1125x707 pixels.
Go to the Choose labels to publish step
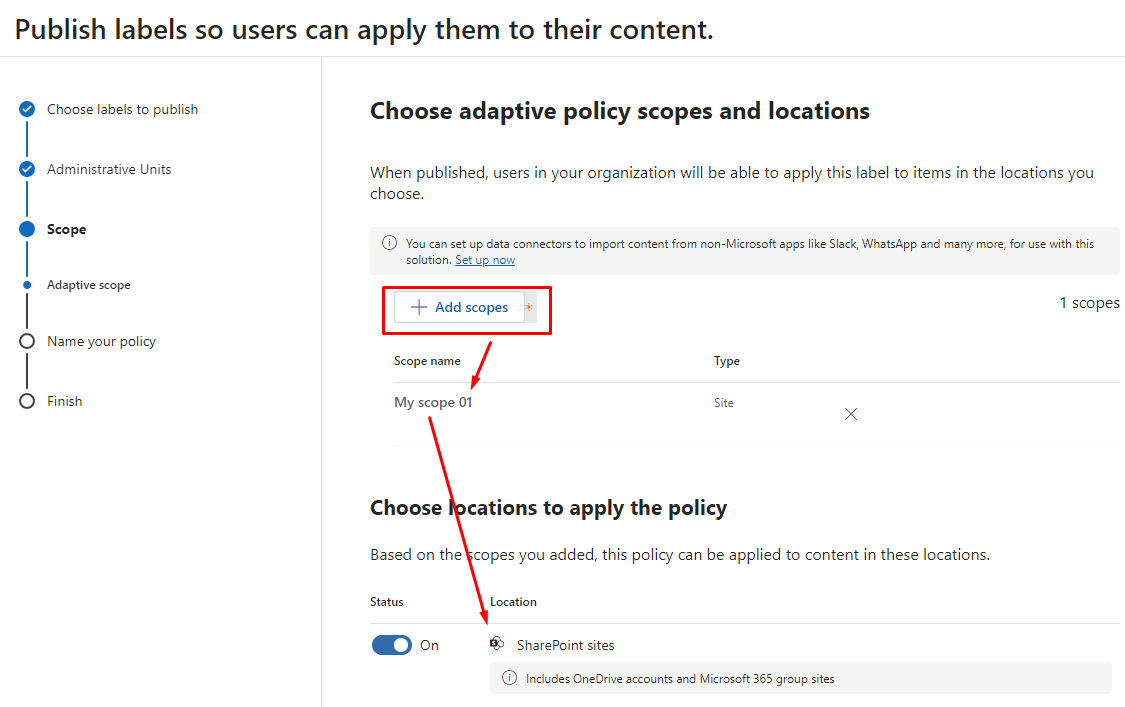(122, 109)
